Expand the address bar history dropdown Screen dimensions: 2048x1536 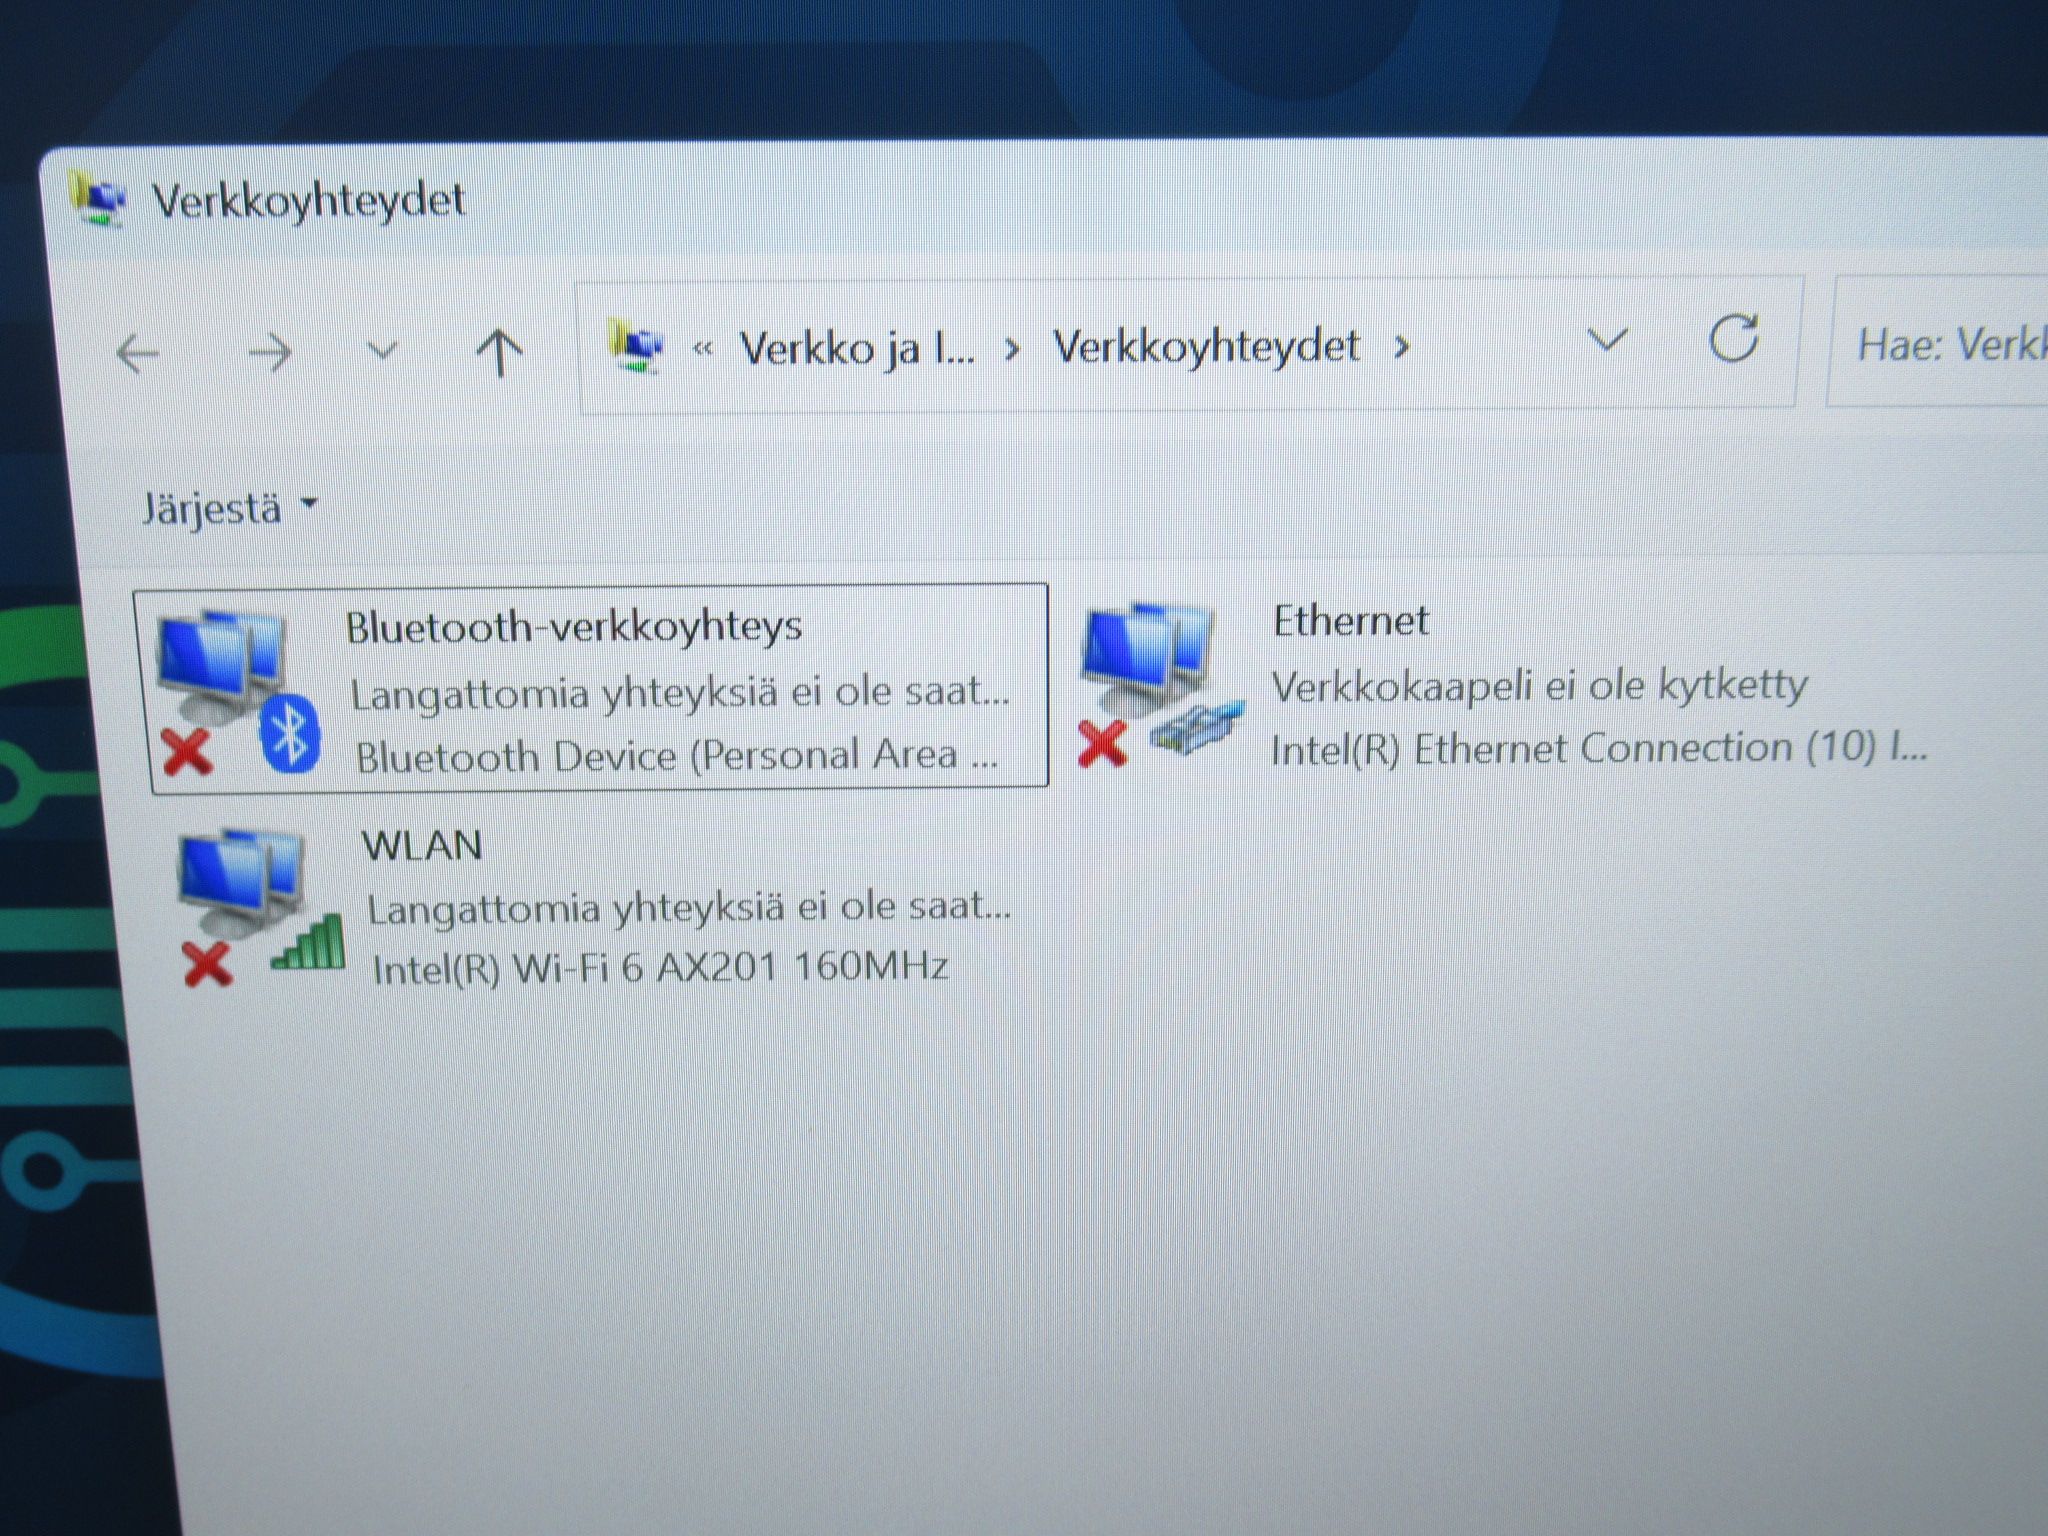click(x=1607, y=341)
